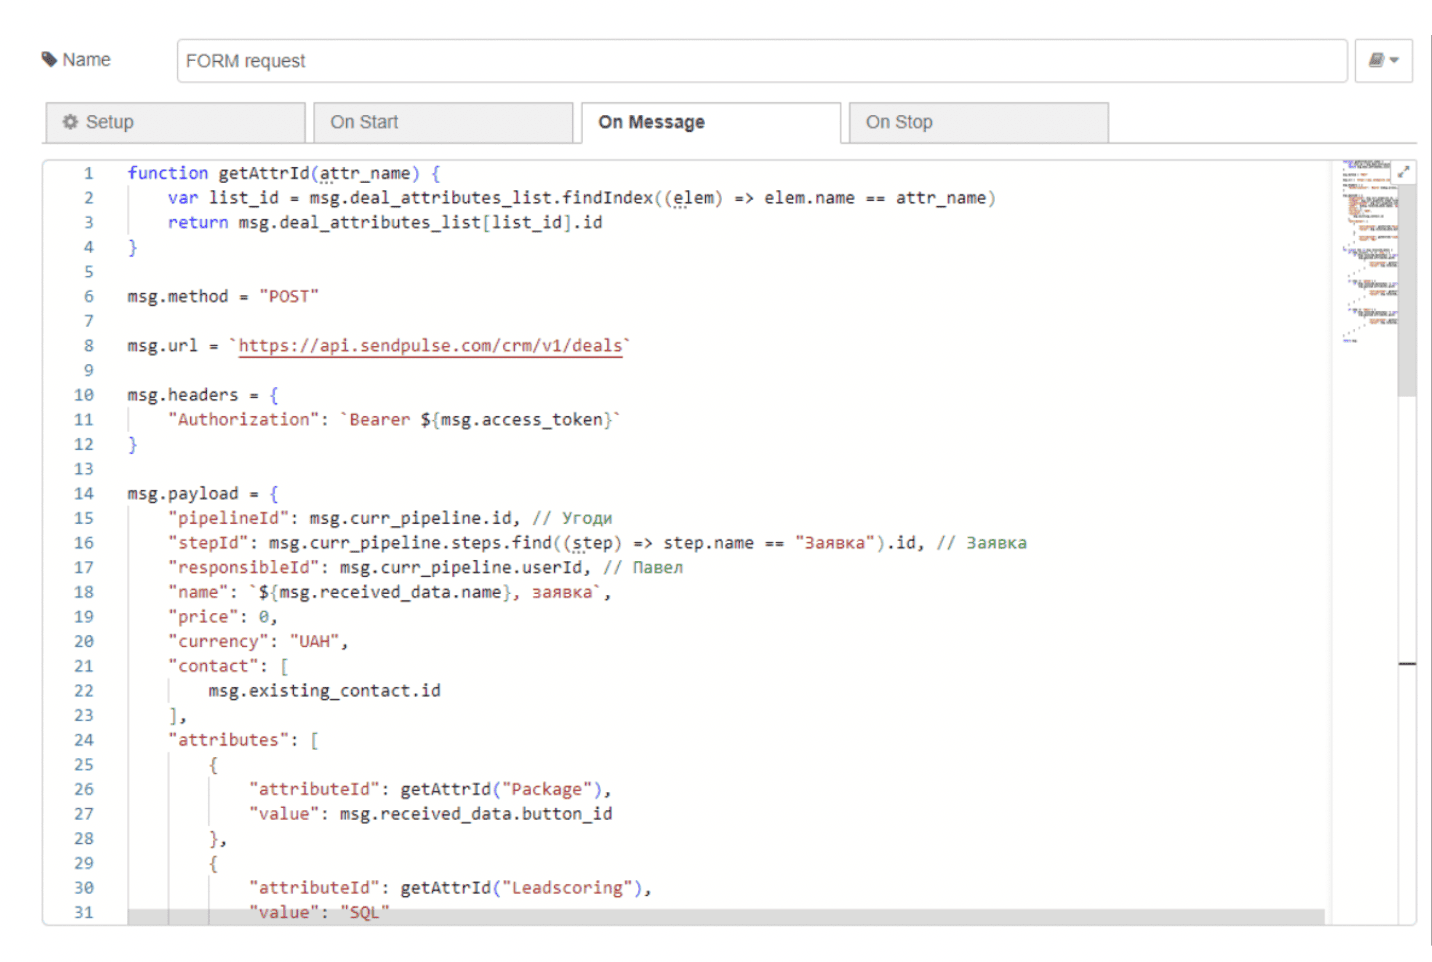Click the tag icon beside Name

pos(49,60)
